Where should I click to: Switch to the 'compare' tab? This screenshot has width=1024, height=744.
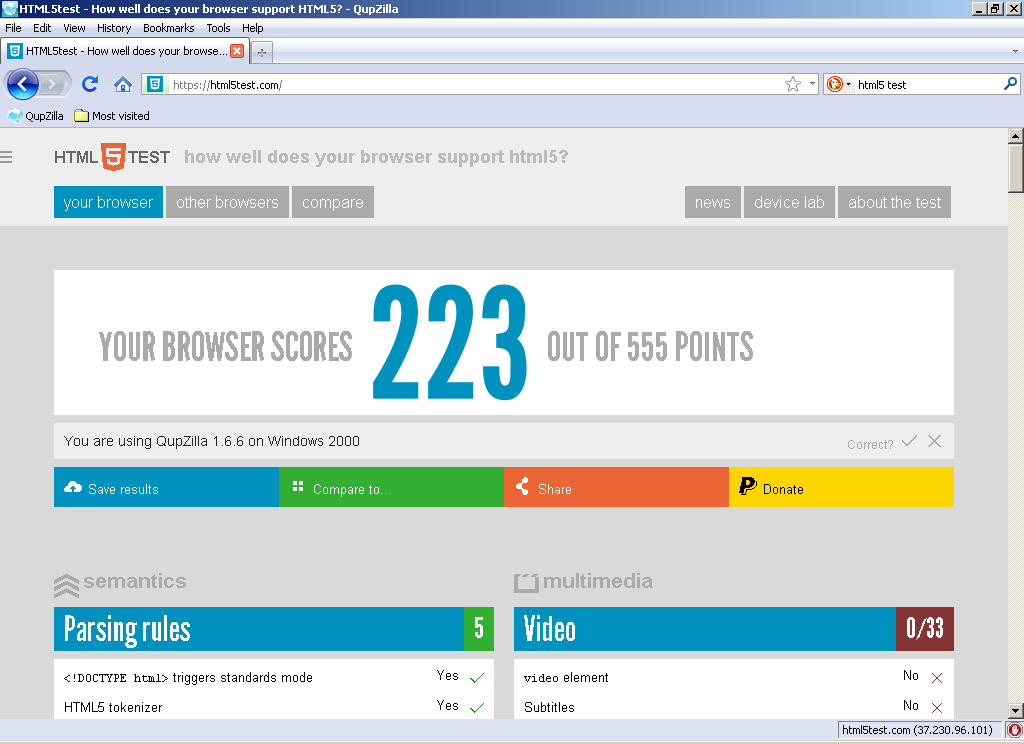(333, 202)
